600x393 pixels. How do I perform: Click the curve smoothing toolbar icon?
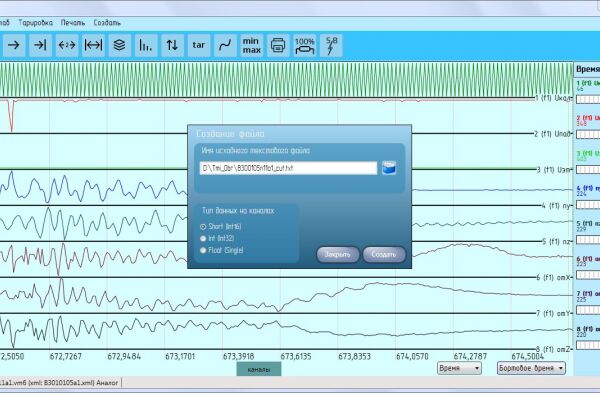click(x=225, y=45)
